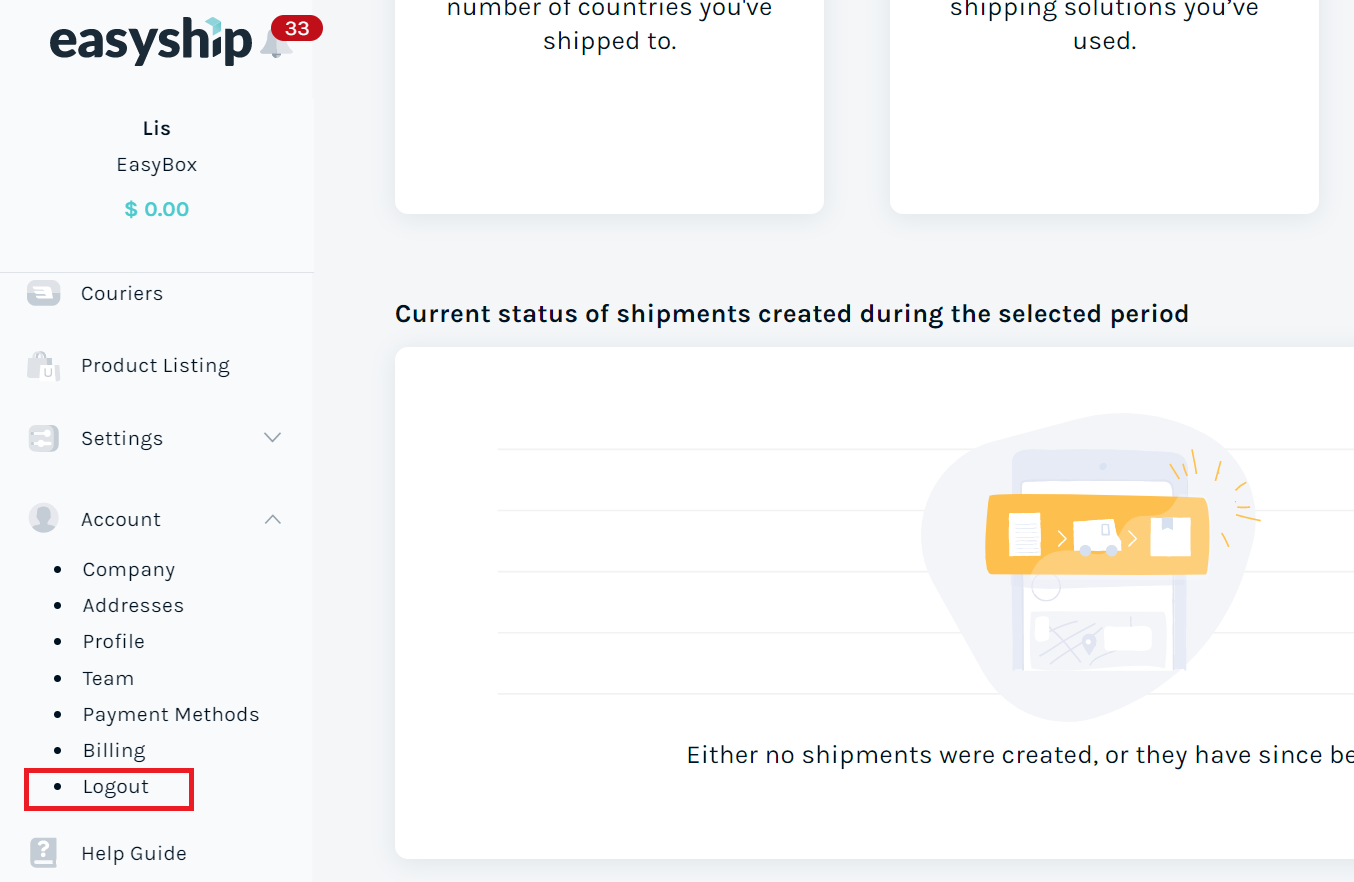Open the Addresses submenu item
Screen dimensions: 1354x882
point(133,605)
